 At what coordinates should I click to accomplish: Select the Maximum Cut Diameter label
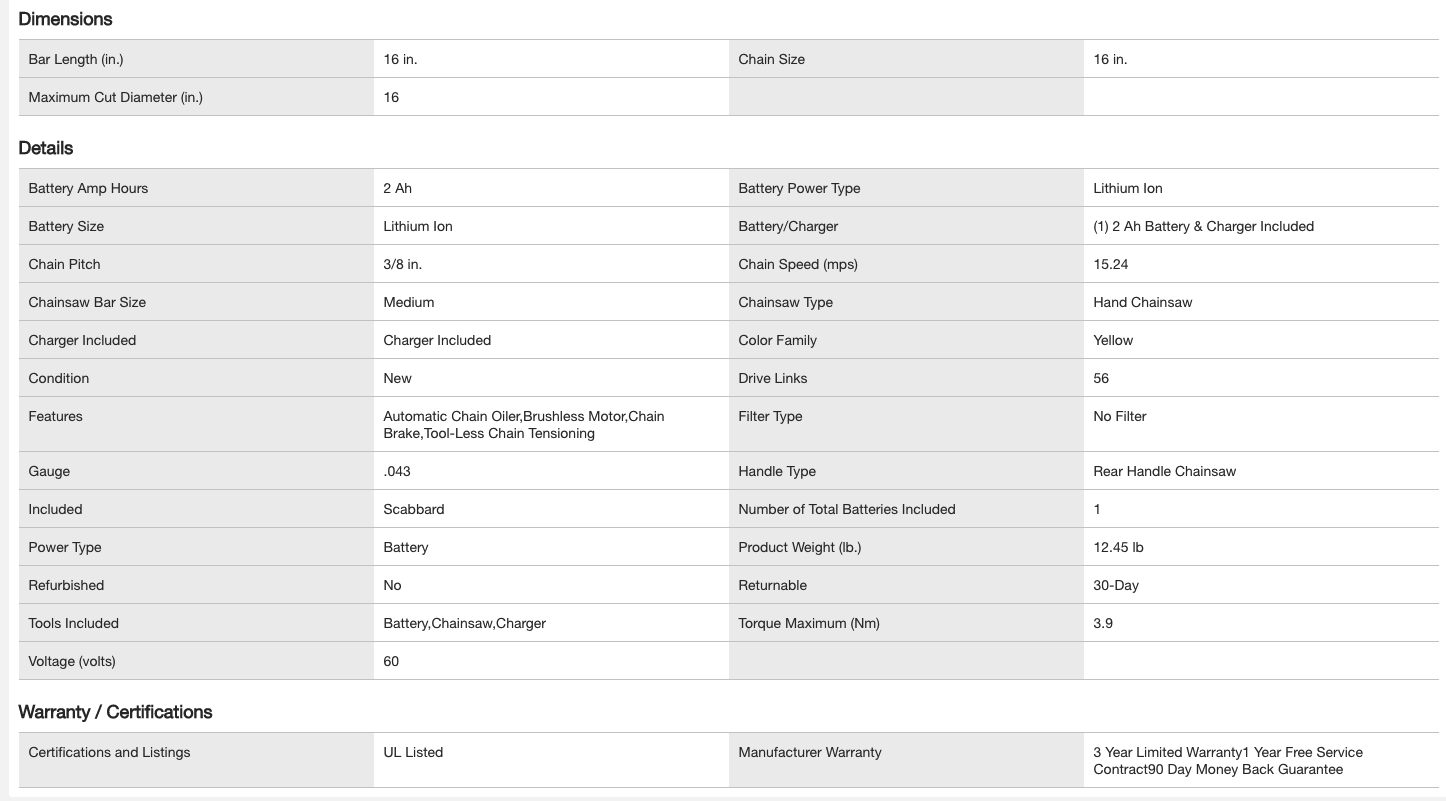click(115, 97)
